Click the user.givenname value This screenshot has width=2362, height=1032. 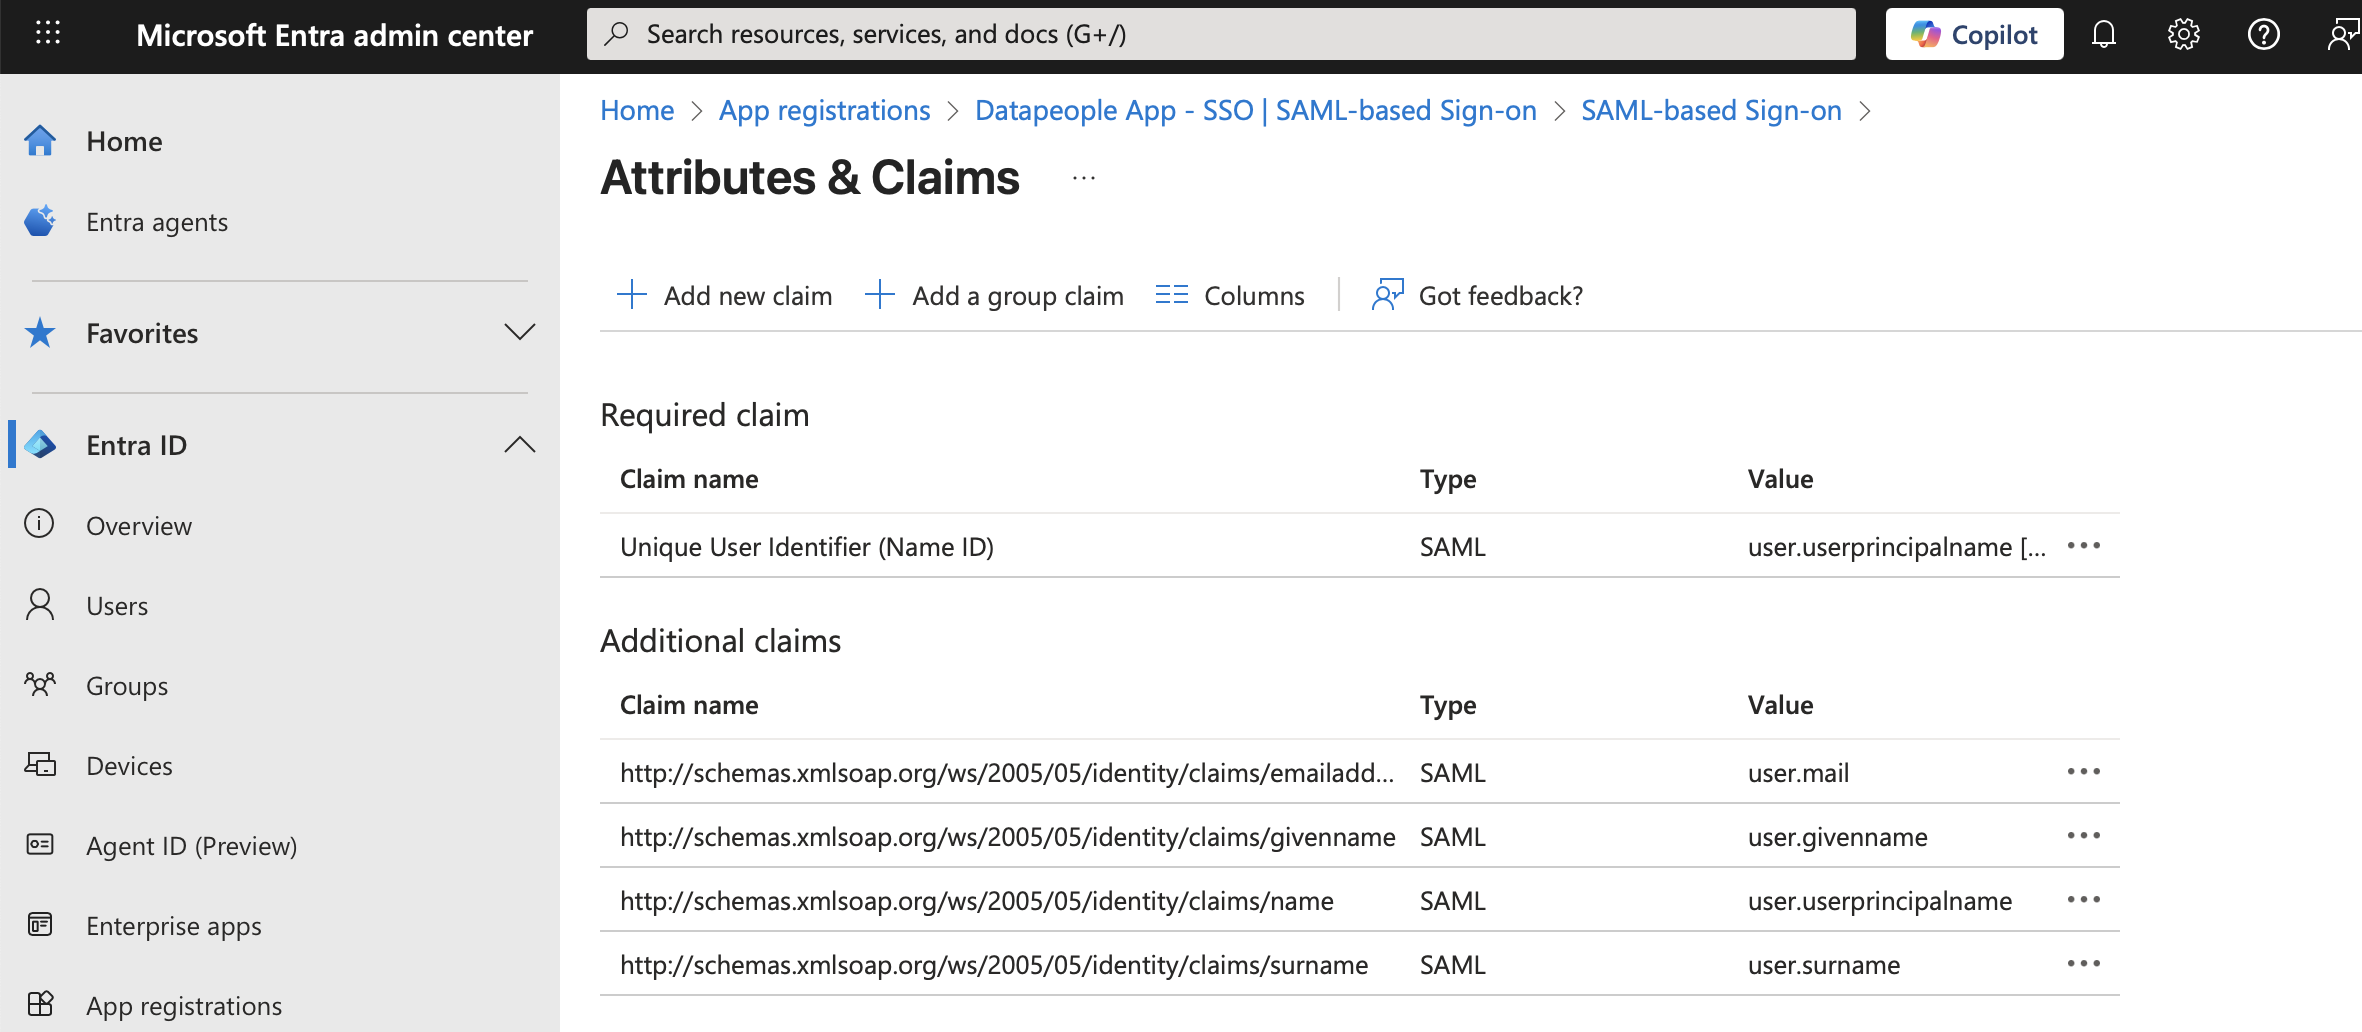click(x=1838, y=837)
